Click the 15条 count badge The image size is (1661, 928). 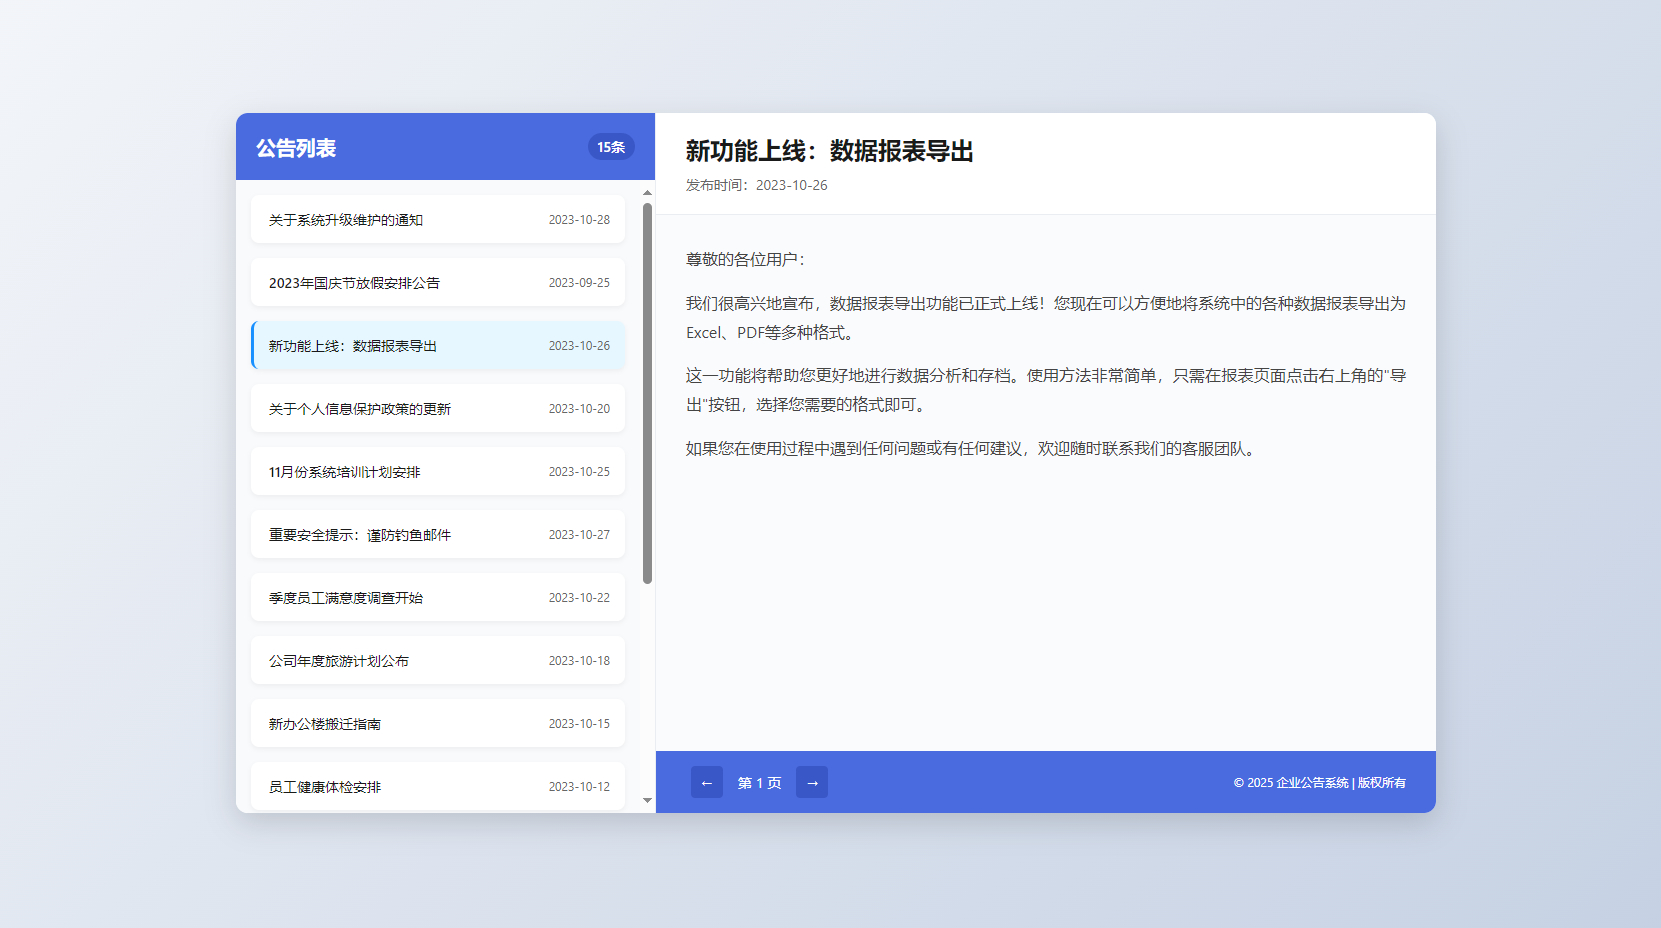click(610, 147)
